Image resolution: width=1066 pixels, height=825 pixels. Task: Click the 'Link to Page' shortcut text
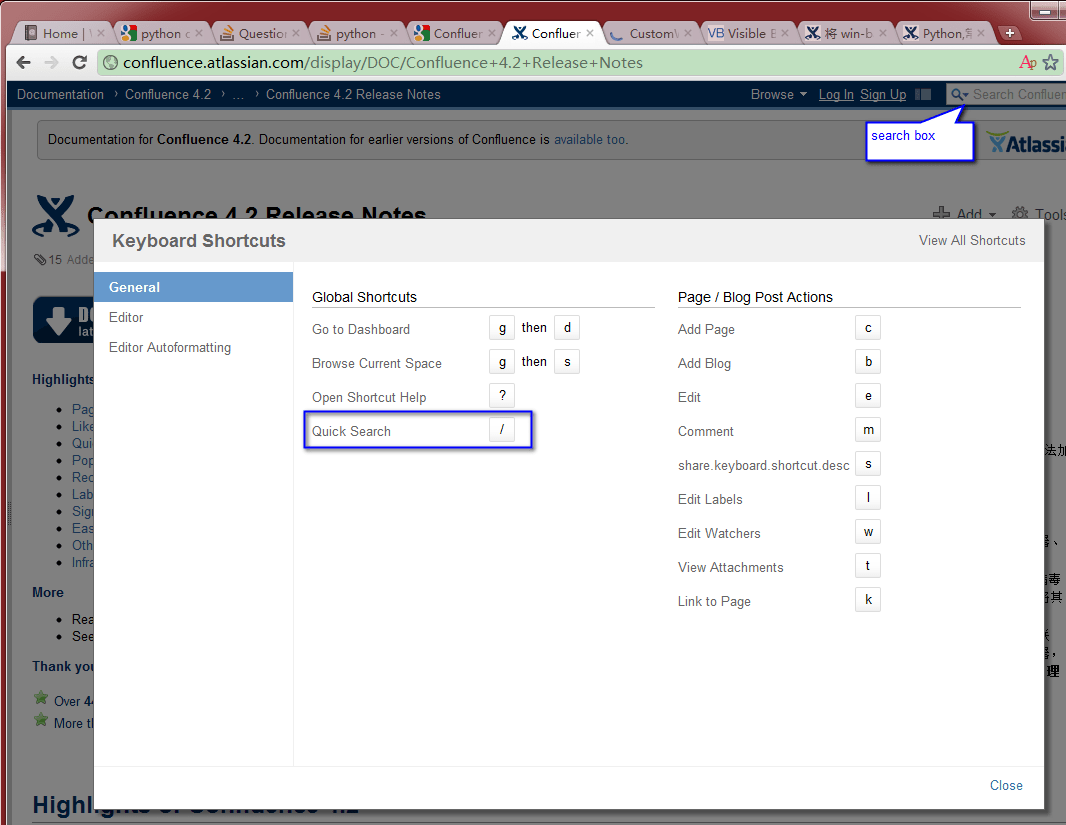point(714,601)
